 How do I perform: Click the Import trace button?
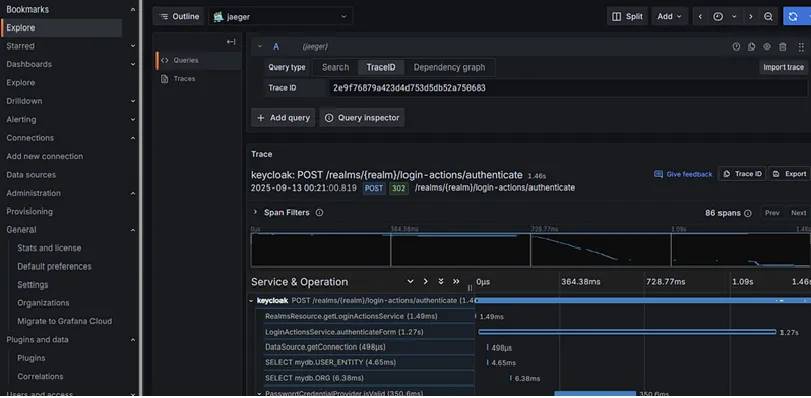[x=783, y=67]
